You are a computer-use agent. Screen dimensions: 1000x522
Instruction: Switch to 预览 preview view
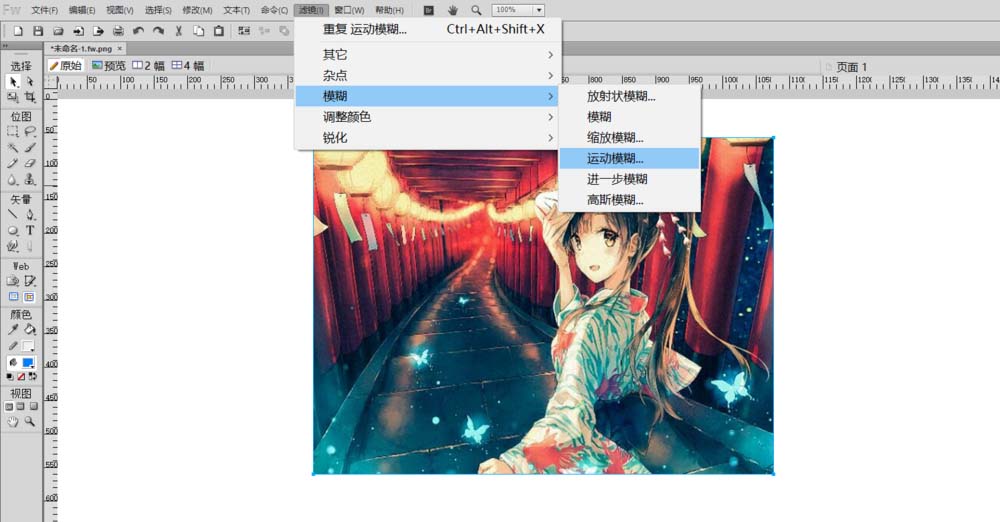tap(109, 66)
